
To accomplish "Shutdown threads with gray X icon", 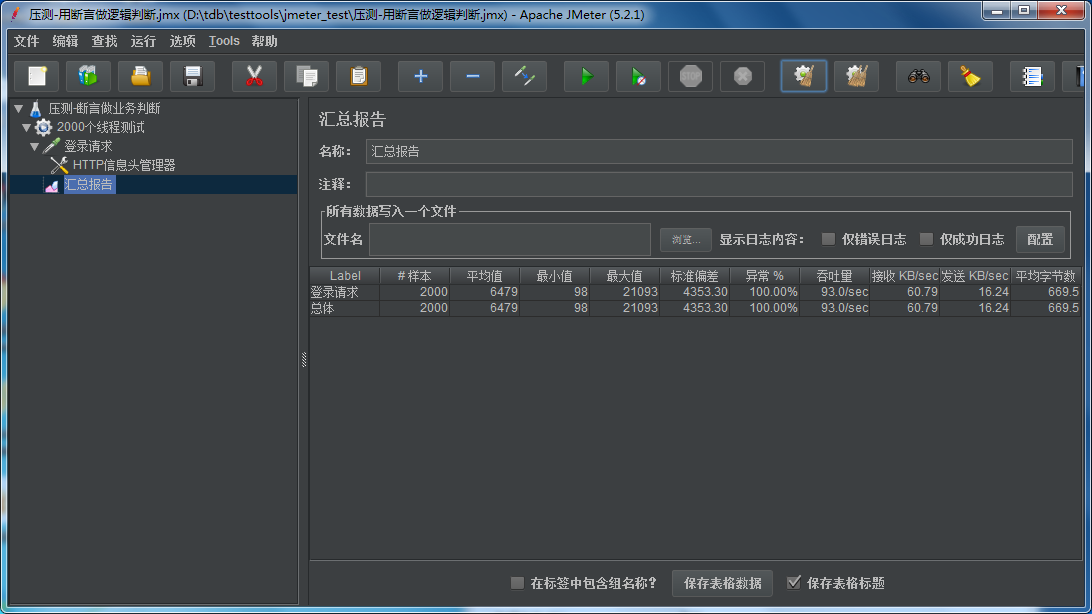I will [742, 76].
